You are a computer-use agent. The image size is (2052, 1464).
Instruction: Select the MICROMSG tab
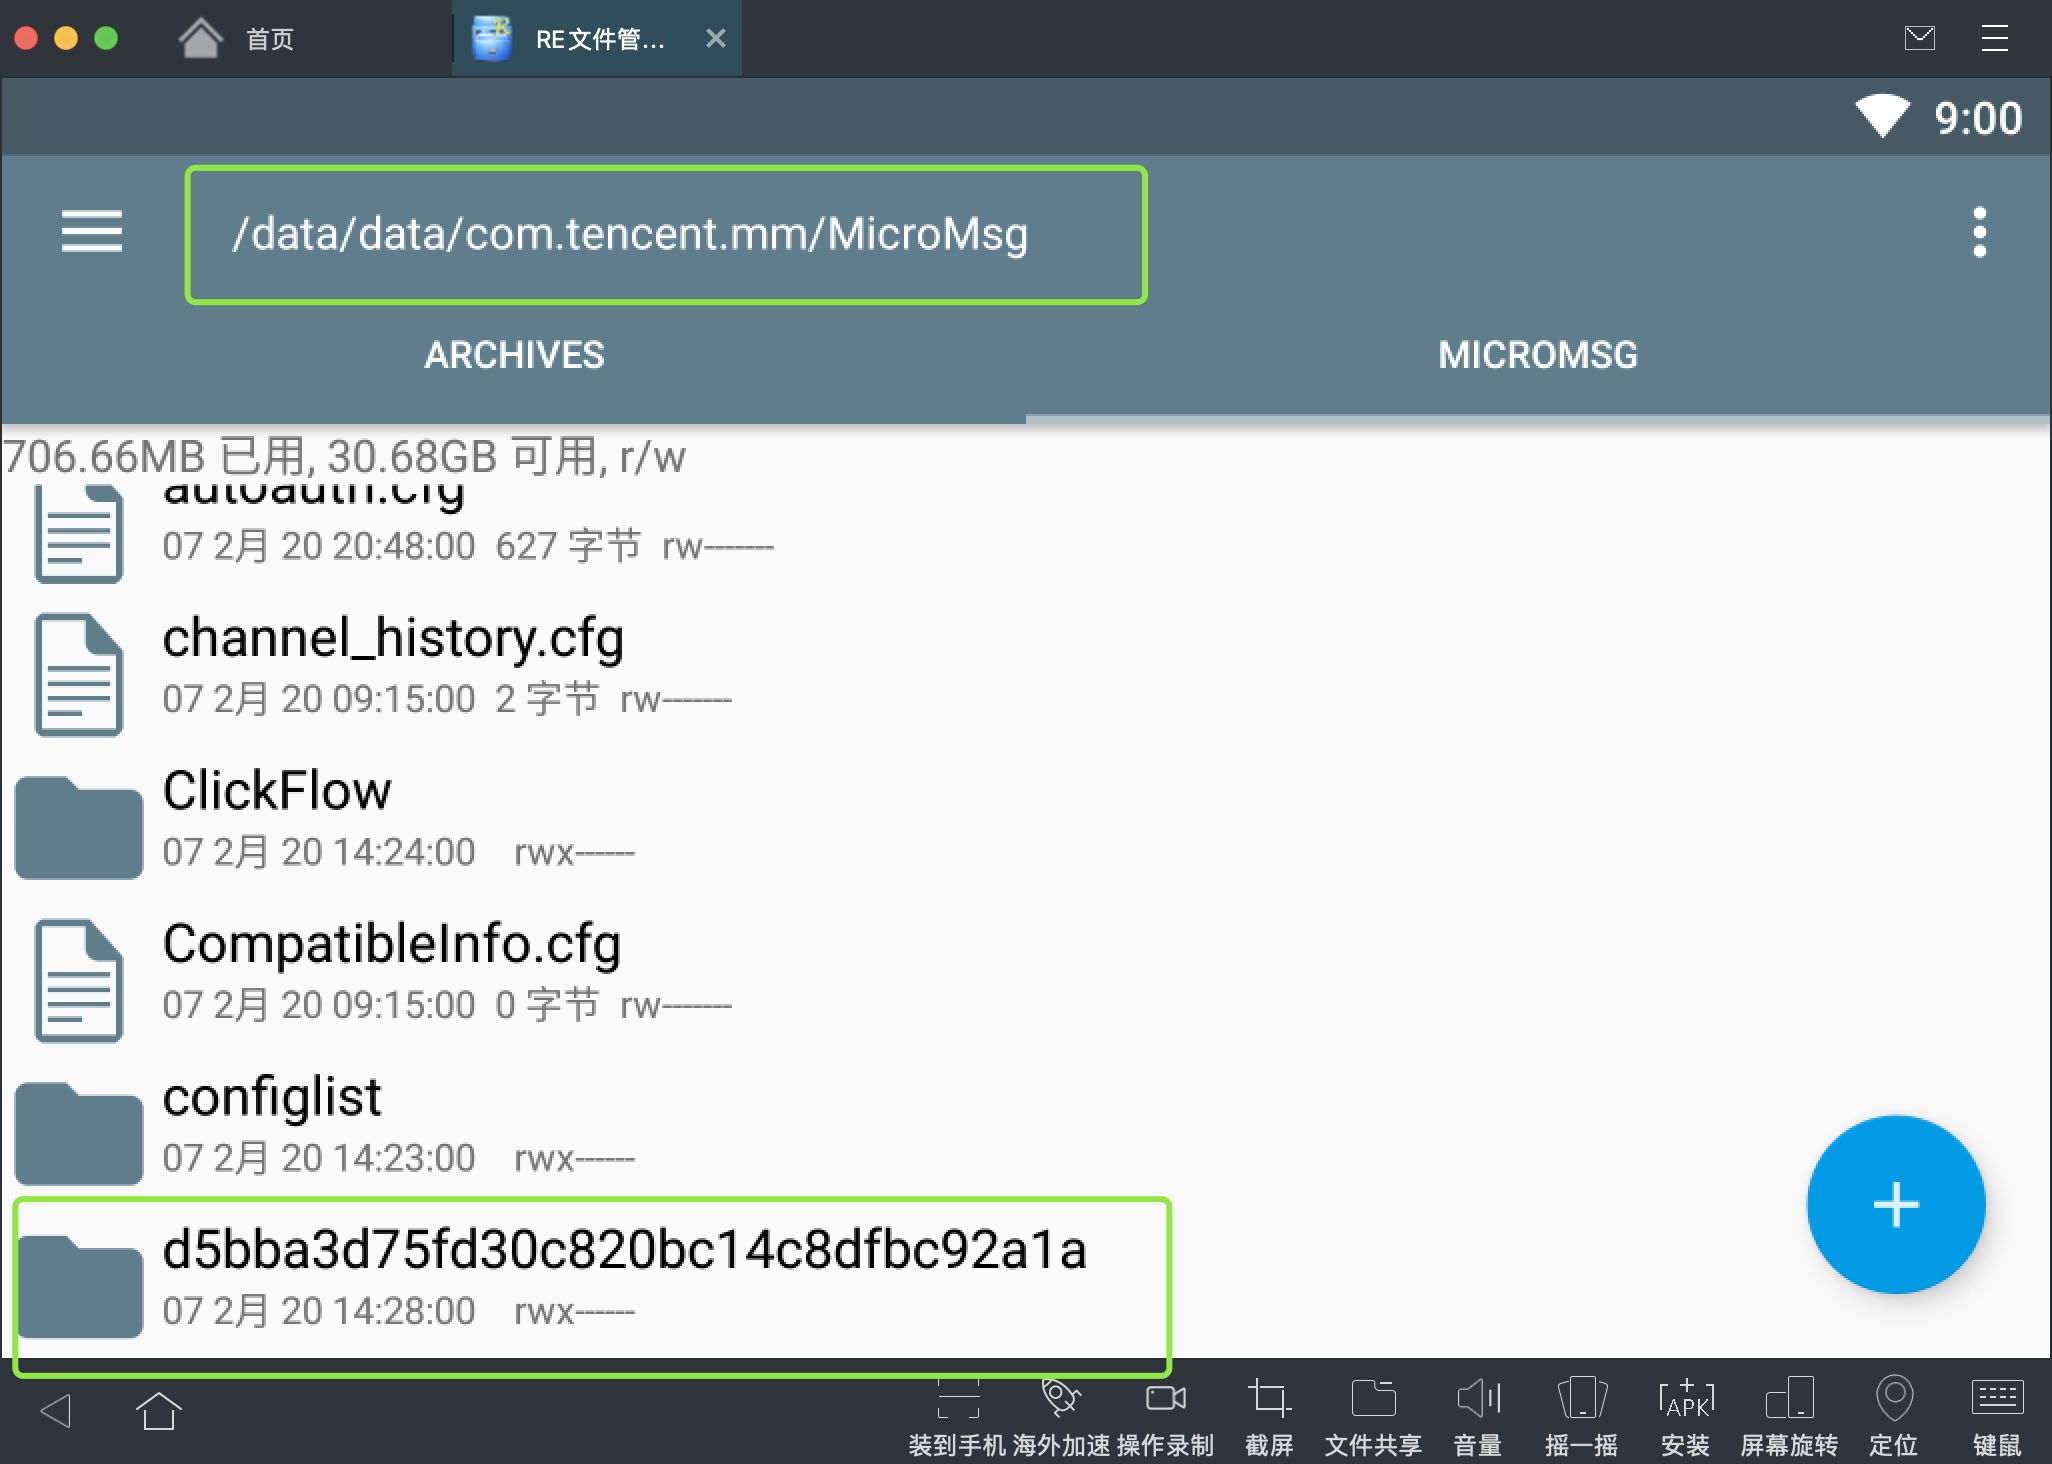tap(1537, 355)
